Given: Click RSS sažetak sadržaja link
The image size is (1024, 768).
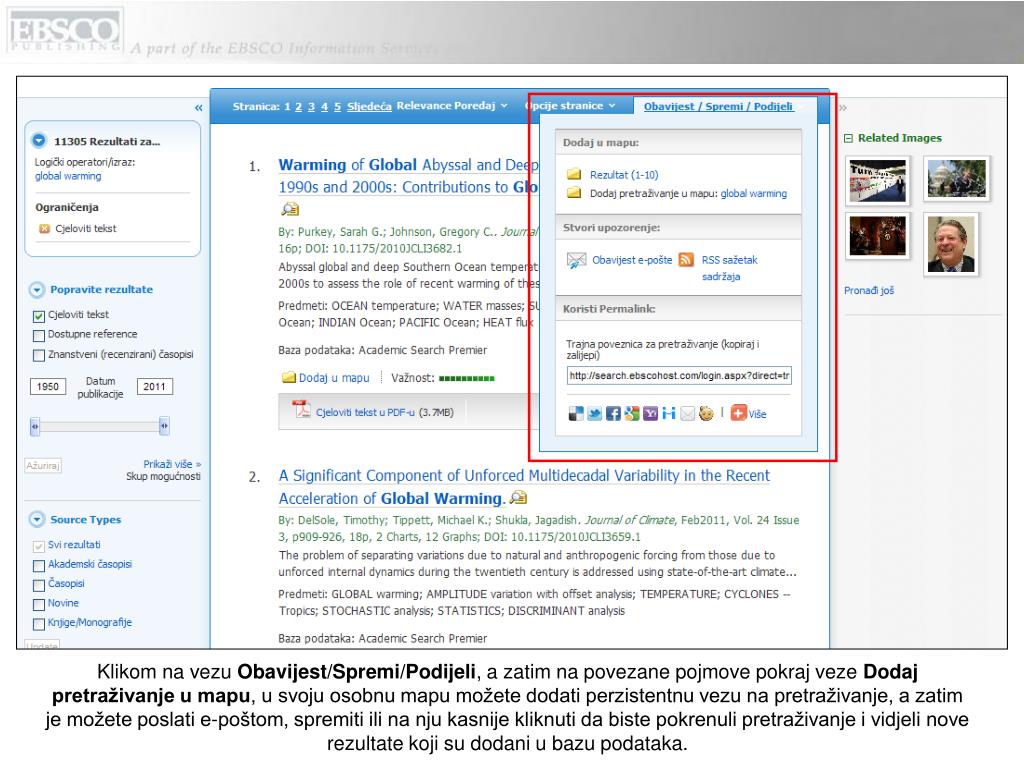Looking at the screenshot, I should 729,268.
